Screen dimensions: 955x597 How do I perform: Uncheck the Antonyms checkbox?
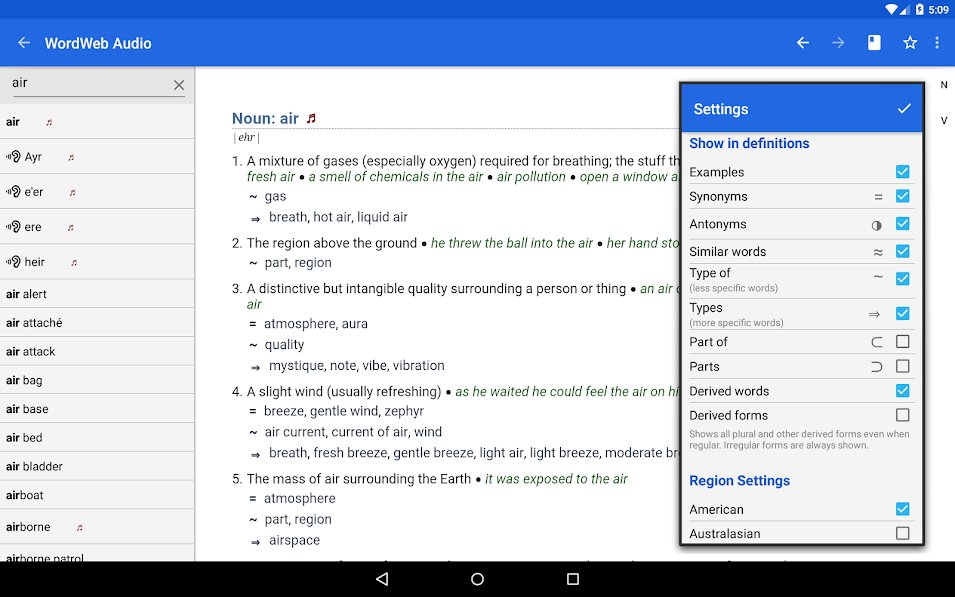tap(903, 224)
